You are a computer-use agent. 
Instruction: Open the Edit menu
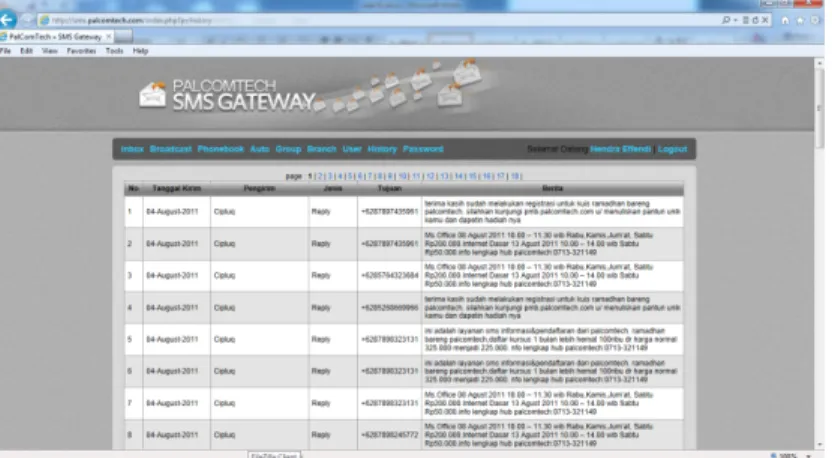[27, 51]
